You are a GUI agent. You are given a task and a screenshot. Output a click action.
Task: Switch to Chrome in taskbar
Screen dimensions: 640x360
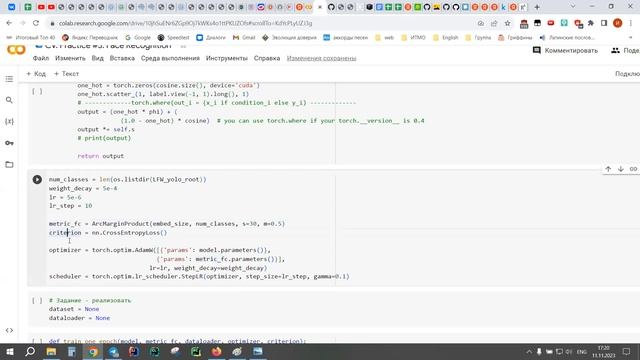pyautogui.click(x=93, y=352)
